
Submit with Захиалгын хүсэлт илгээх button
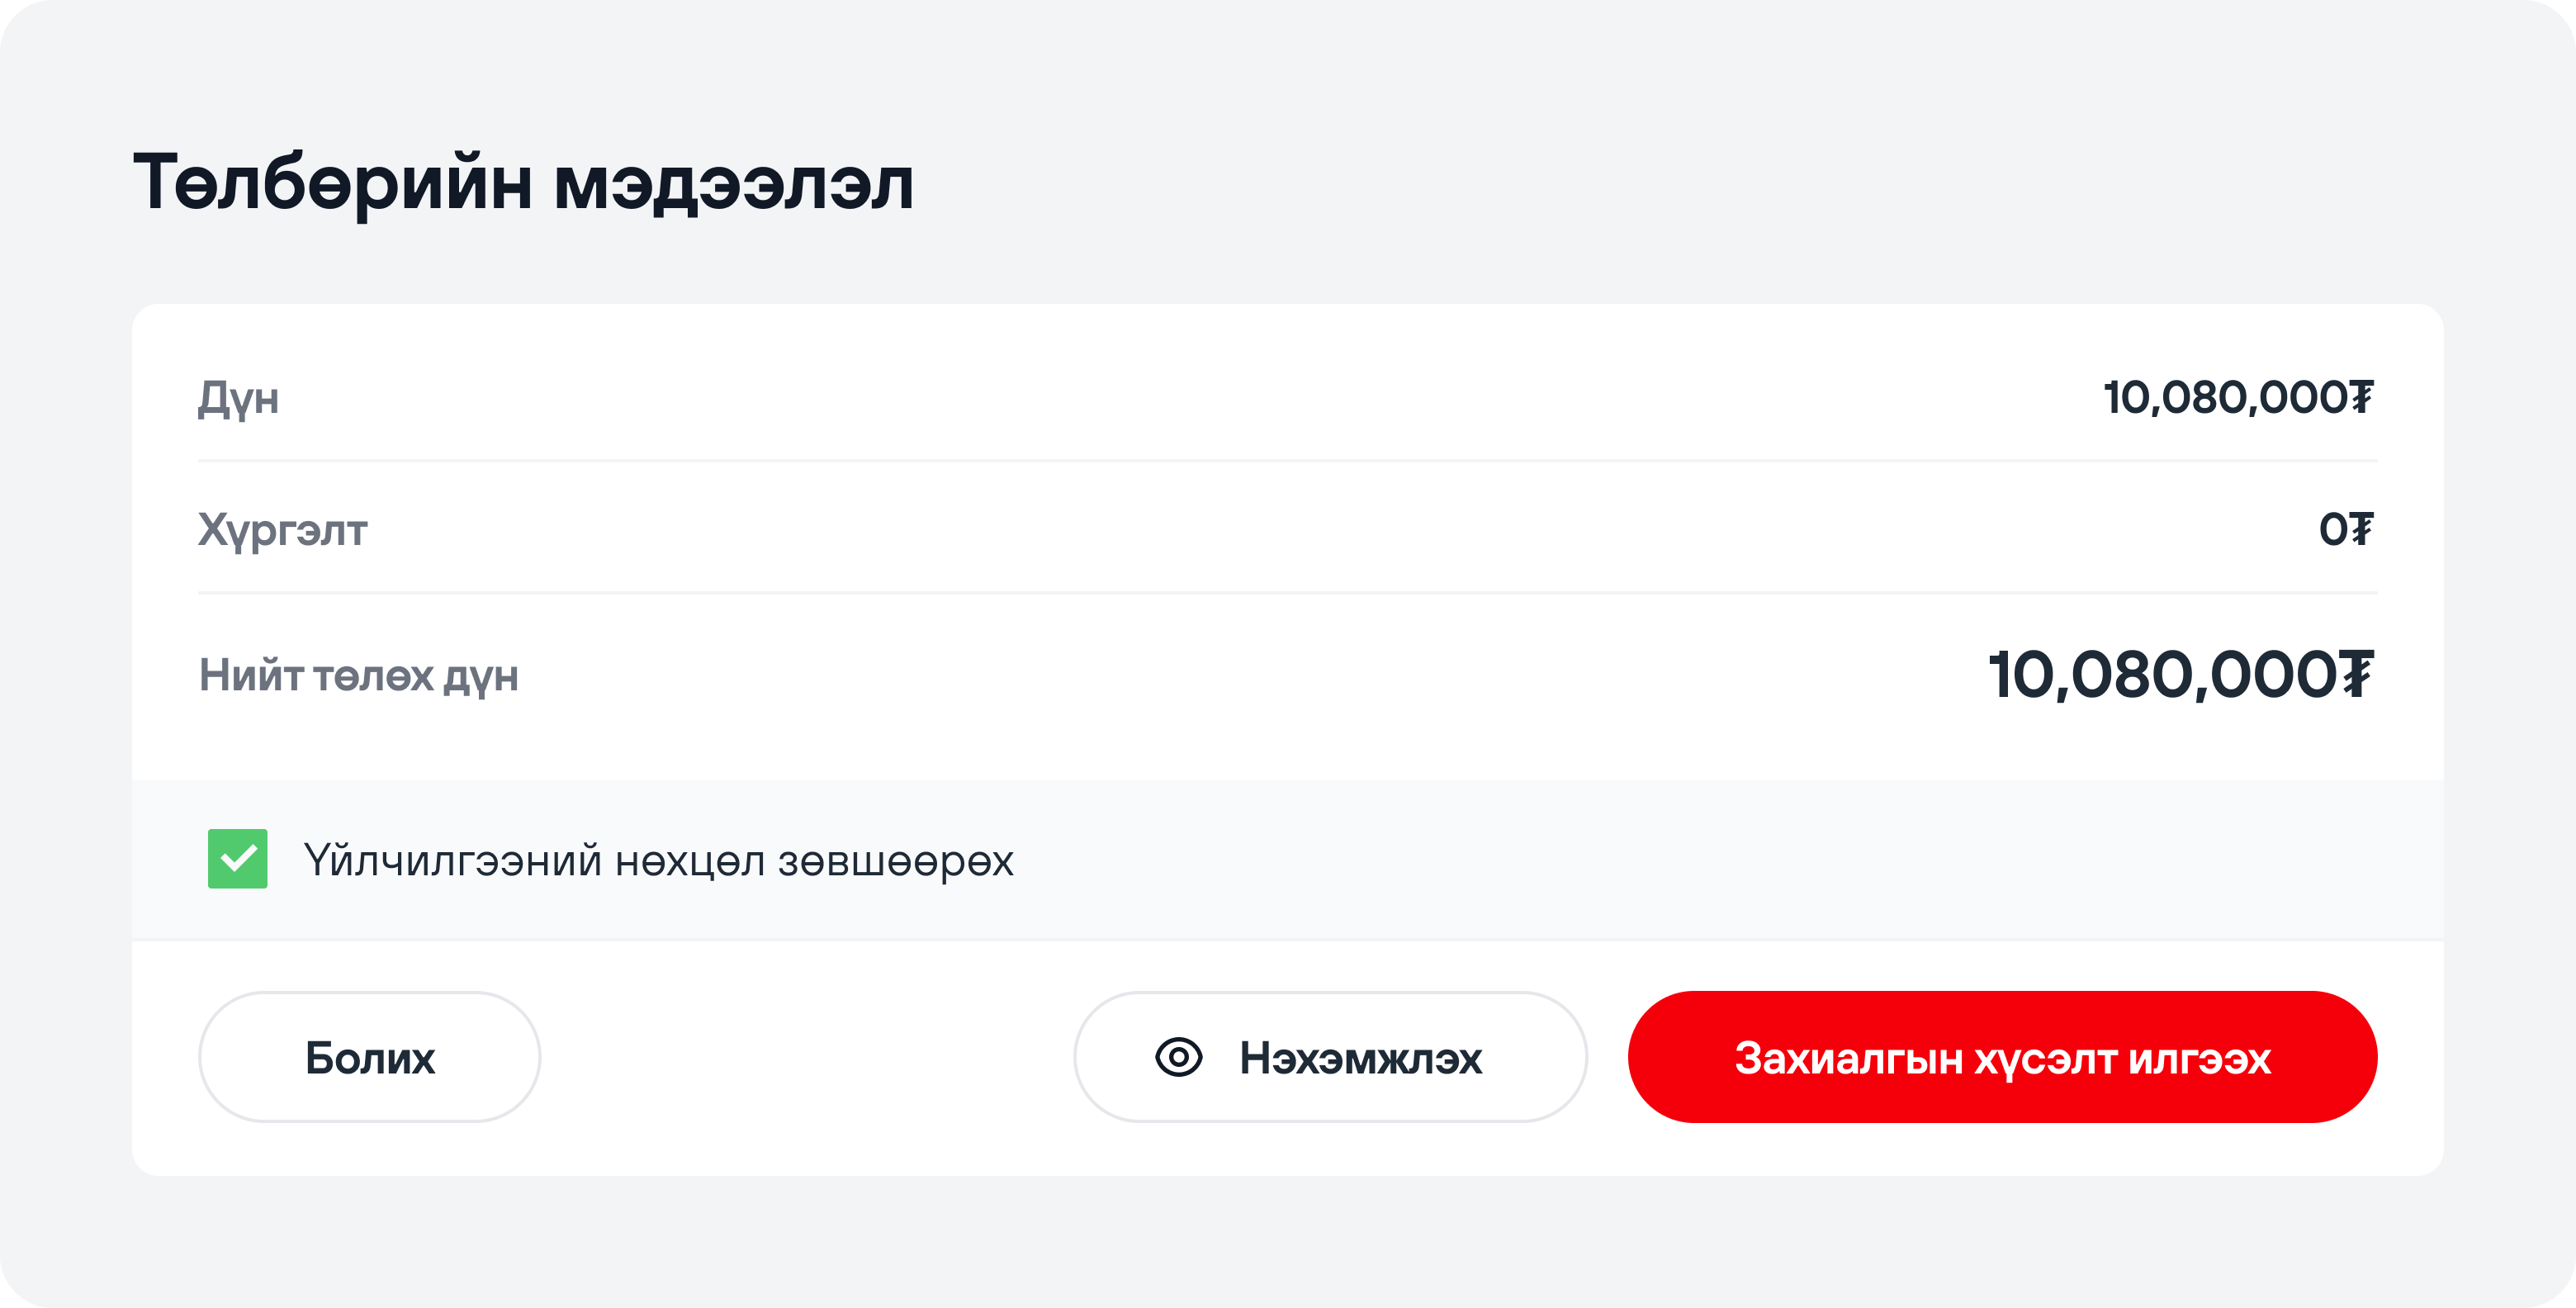(x=2002, y=1057)
